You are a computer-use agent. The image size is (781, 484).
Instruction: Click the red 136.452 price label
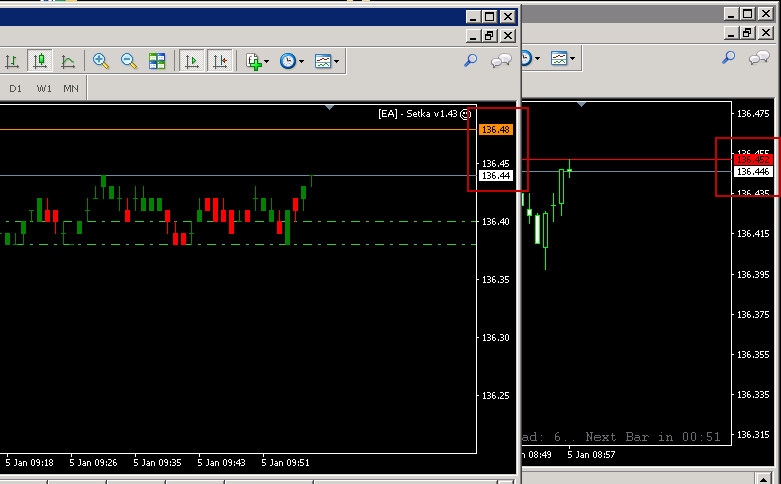[x=753, y=159]
